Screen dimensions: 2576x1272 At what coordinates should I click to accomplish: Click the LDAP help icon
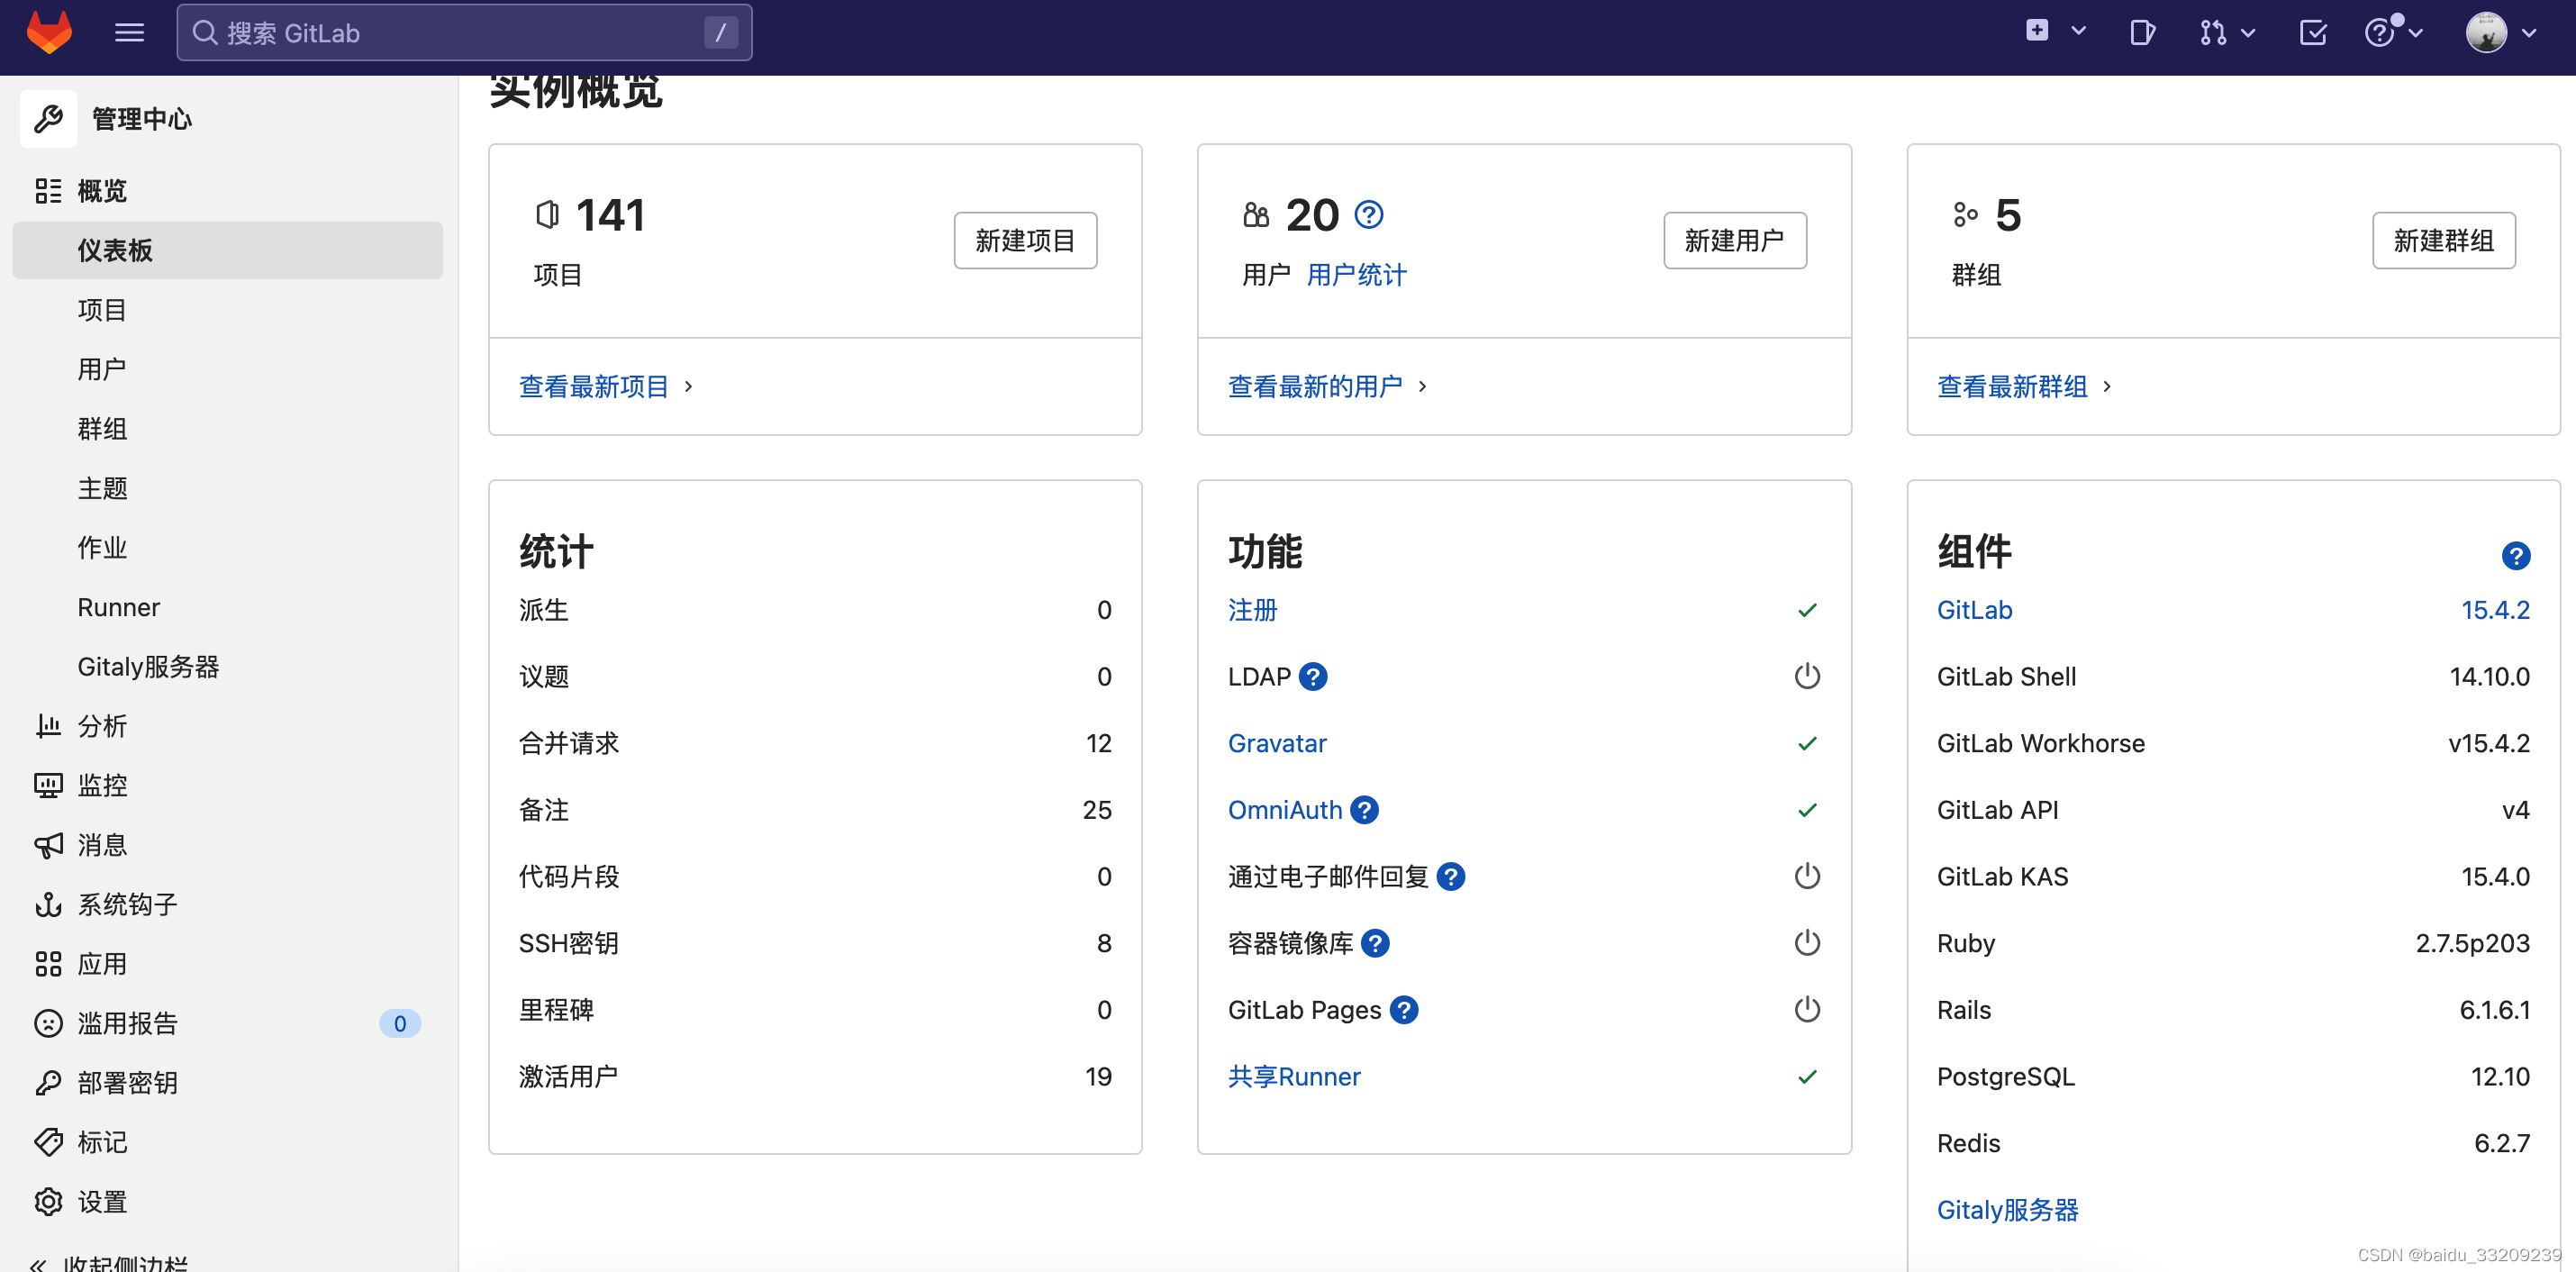click(1313, 677)
